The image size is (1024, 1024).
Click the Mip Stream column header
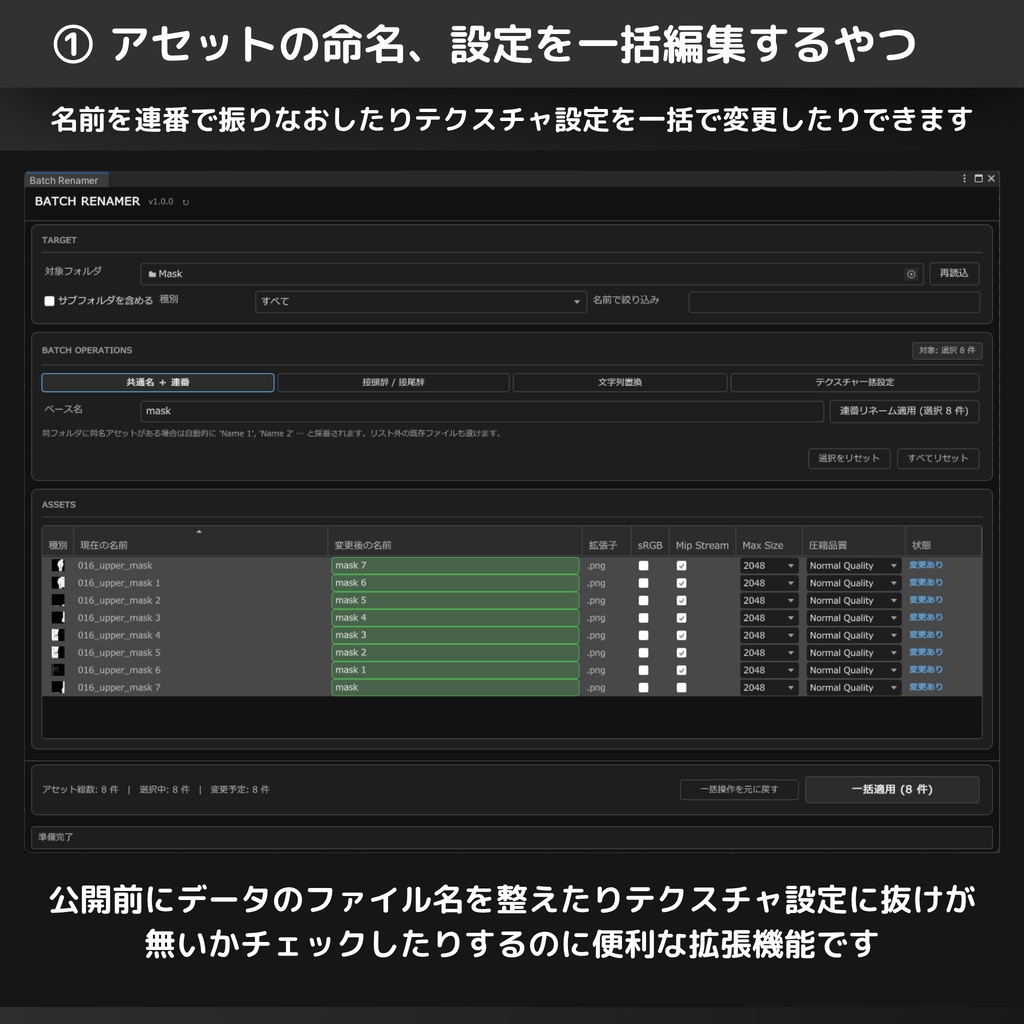click(x=702, y=542)
